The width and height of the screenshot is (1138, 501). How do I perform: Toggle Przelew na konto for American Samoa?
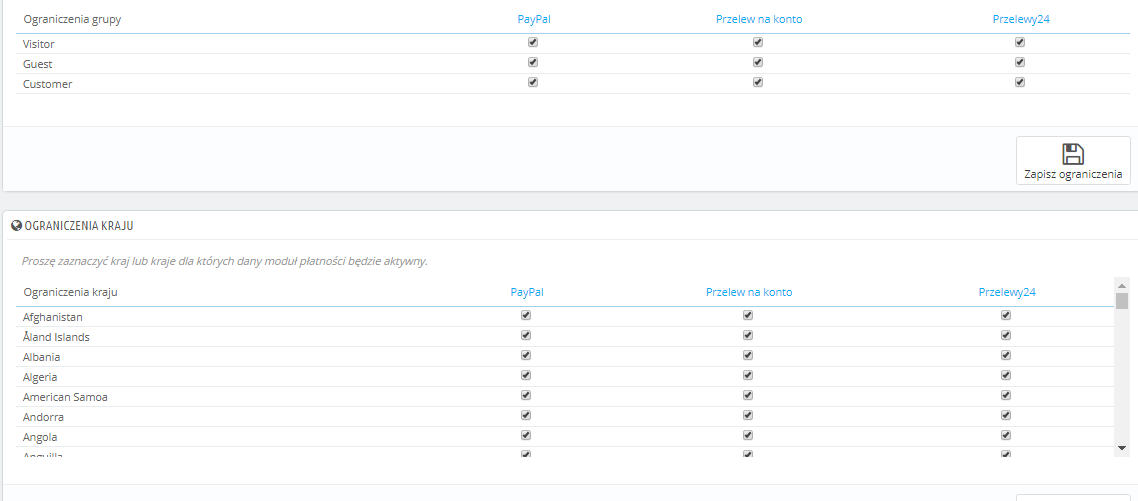pos(748,395)
